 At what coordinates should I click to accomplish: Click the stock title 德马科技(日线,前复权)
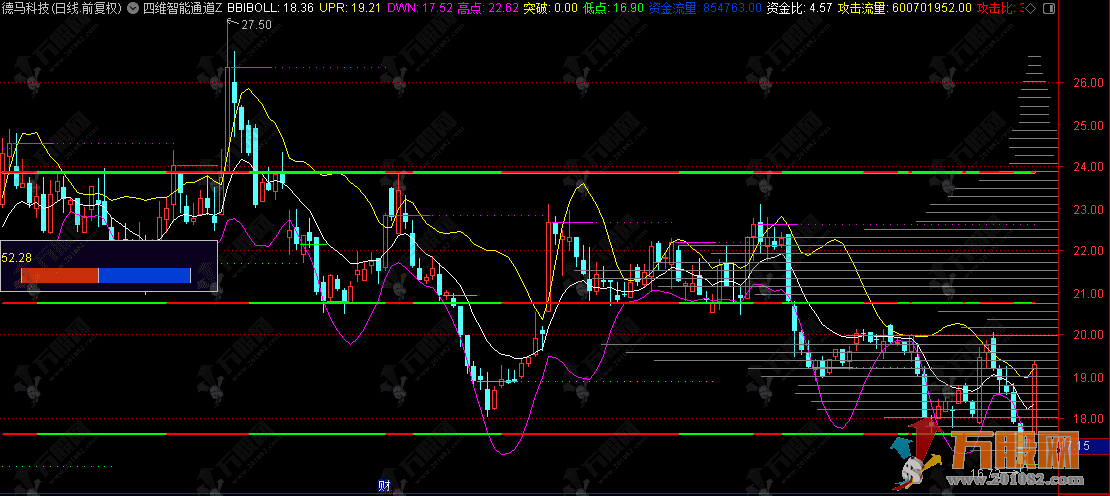click(x=62, y=8)
